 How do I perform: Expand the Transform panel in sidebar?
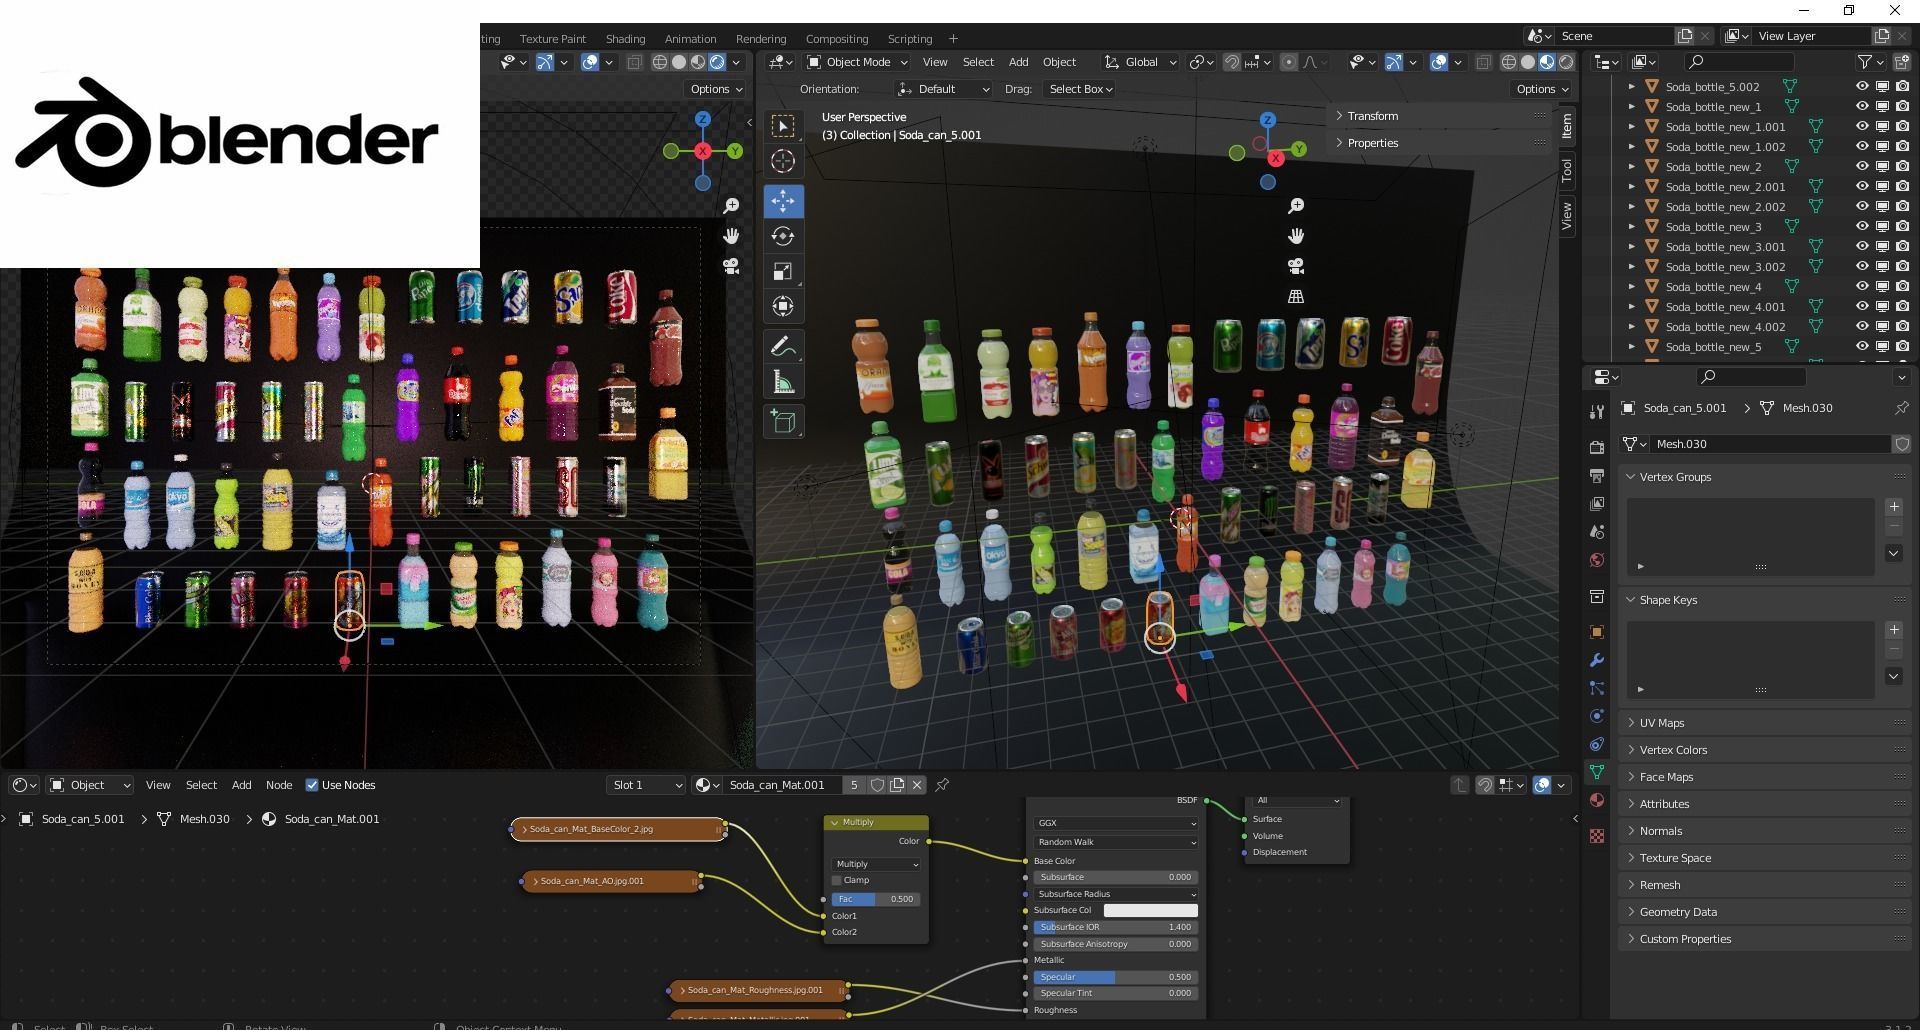(x=1371, y=116)
